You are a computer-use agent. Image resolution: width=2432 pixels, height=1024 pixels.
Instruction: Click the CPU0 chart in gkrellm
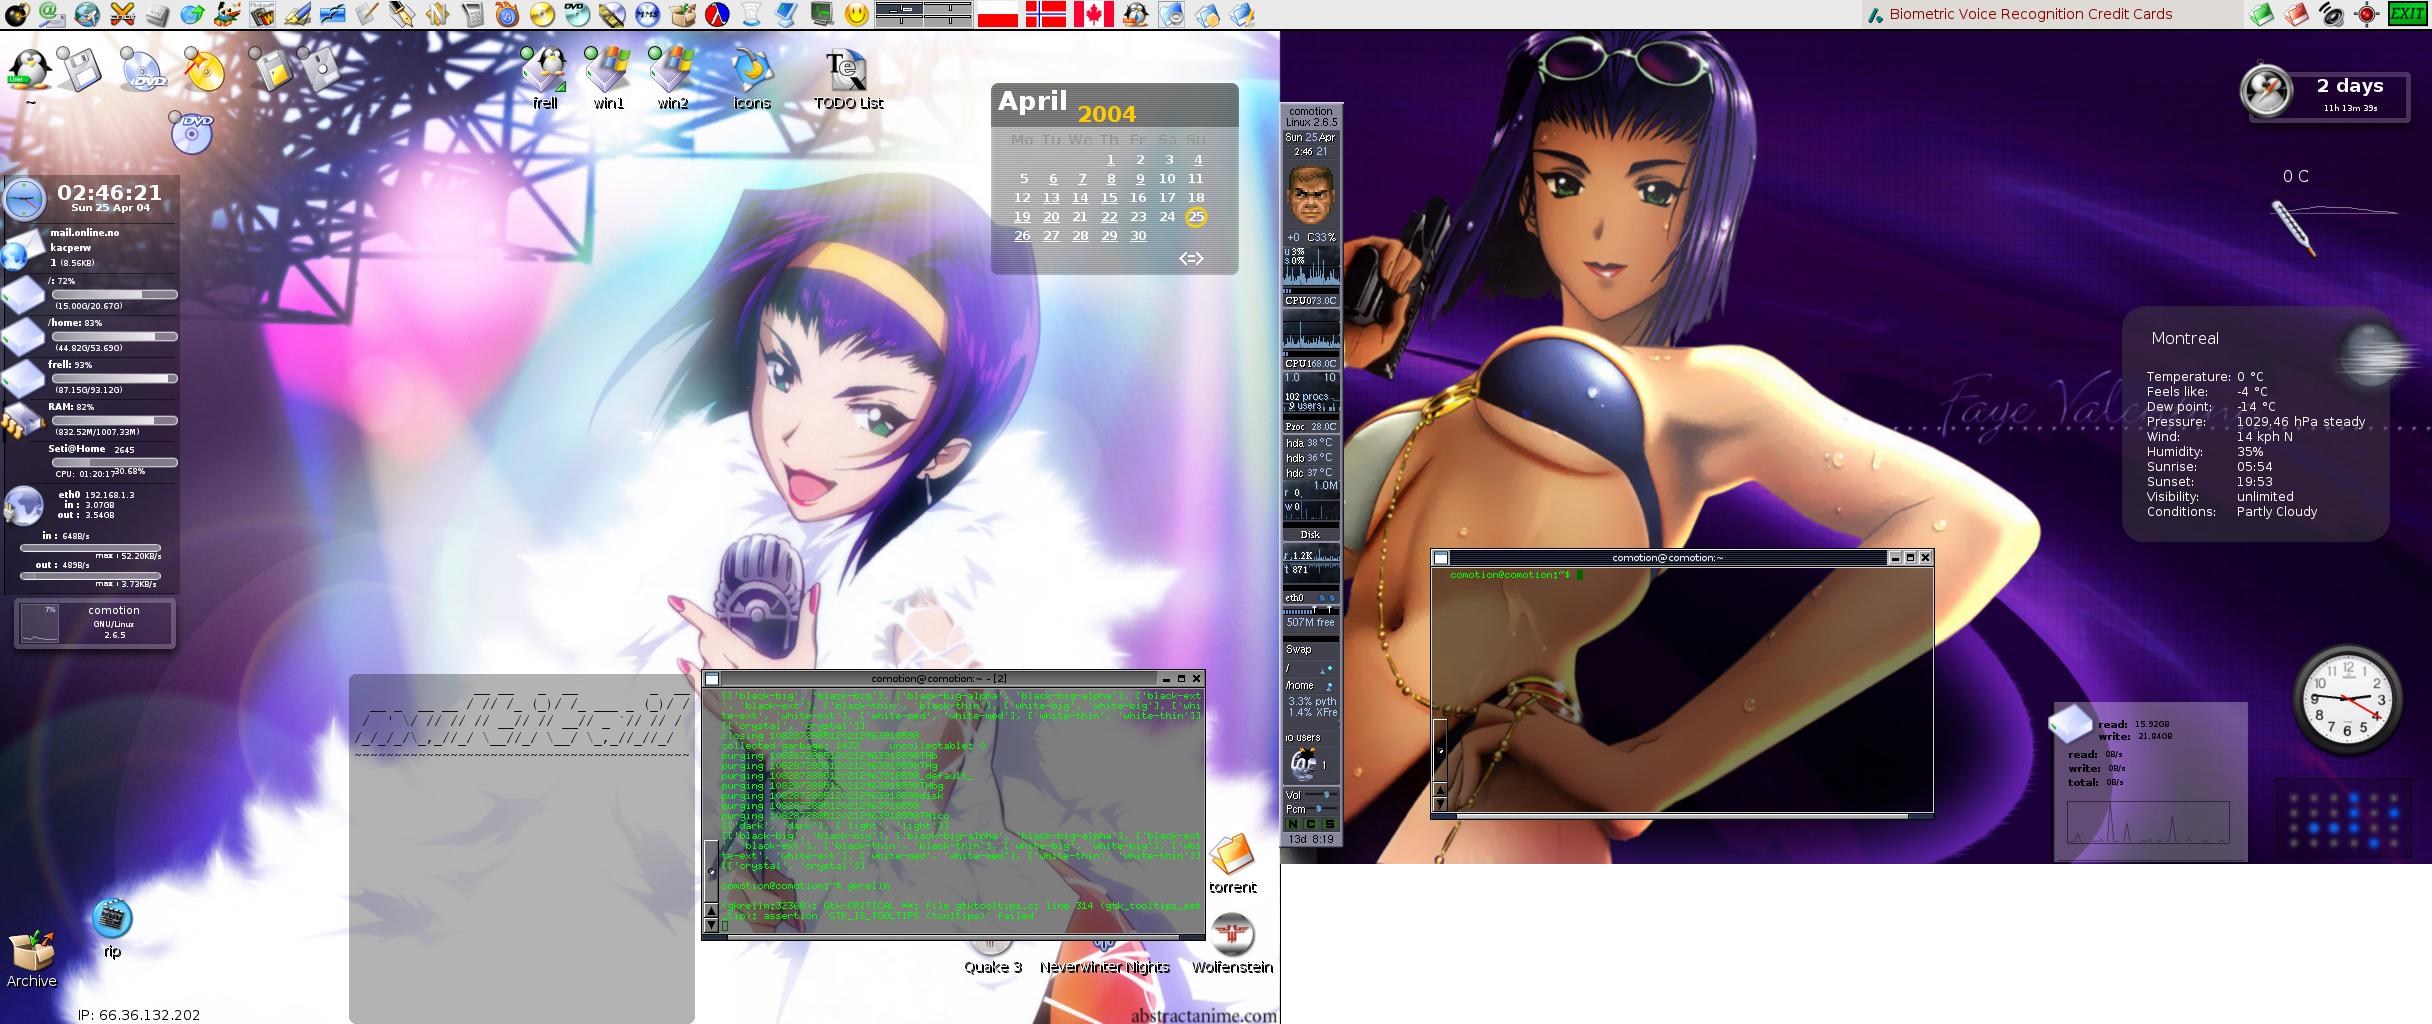click(1311, 267)
